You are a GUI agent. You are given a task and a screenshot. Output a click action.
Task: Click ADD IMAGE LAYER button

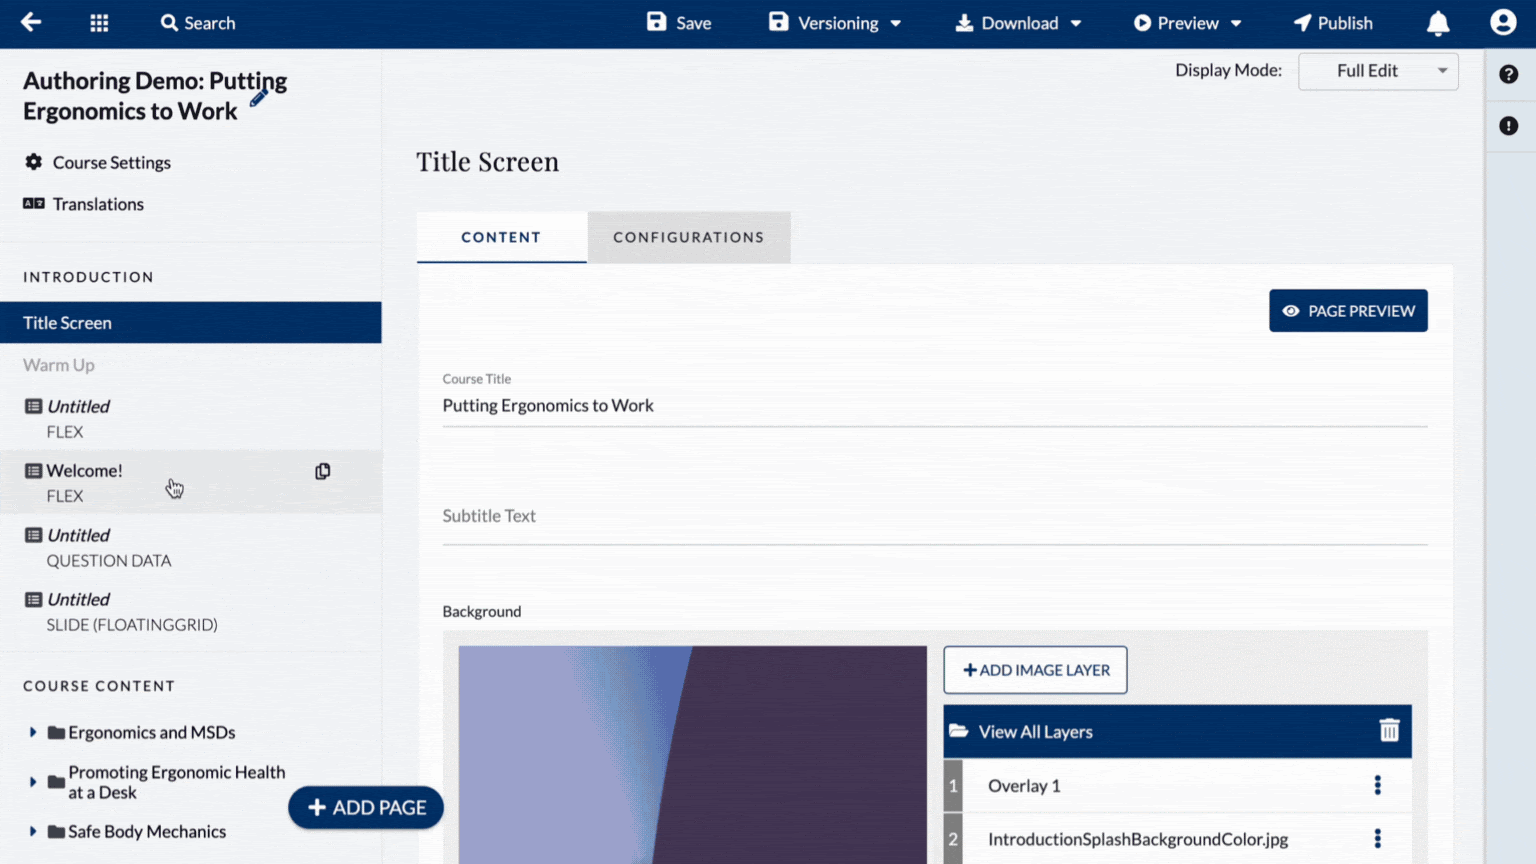pyautogui.click(x=1035, y=670)
